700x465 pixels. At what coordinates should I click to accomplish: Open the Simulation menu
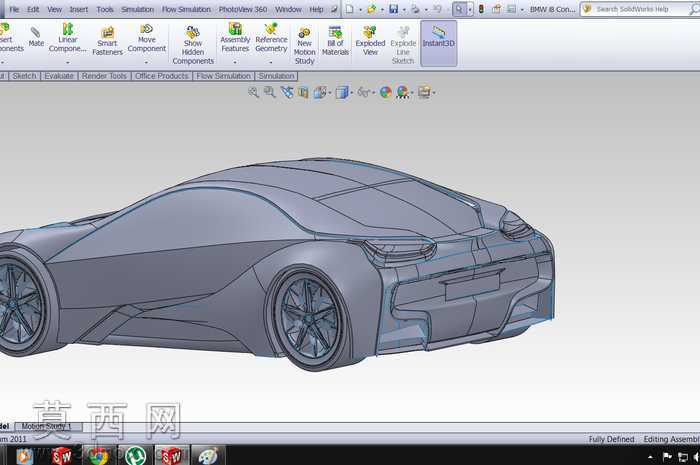pos(138,9)
